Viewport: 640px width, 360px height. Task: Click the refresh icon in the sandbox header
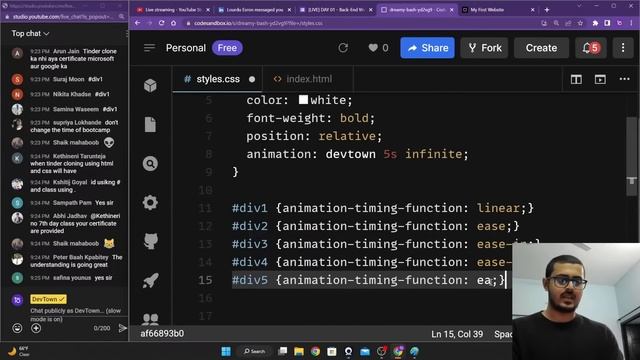click(x=343, y=48)
